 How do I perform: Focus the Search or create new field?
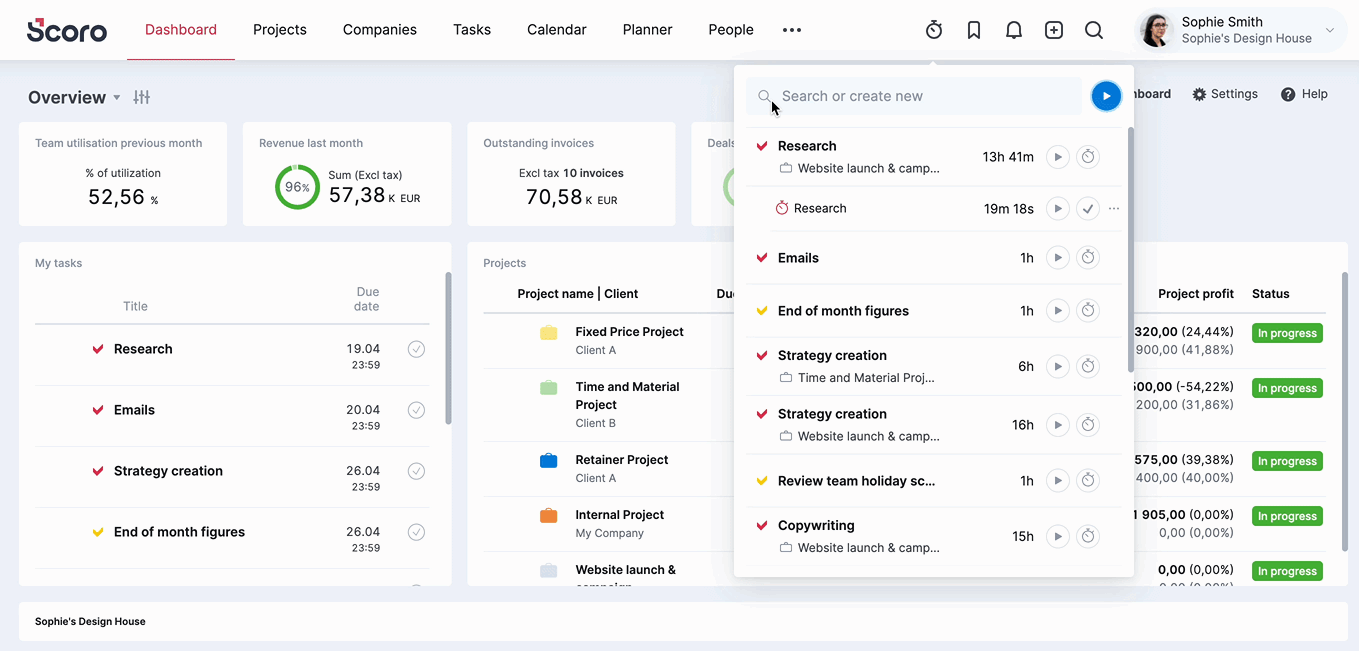click(914, 96)
